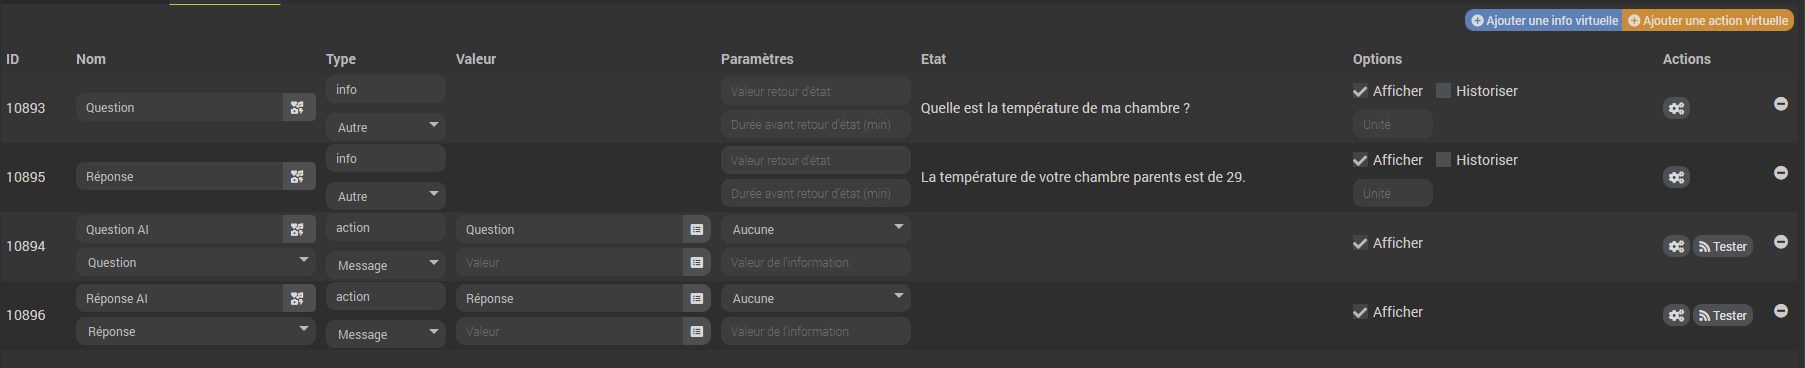Uncheck Afficher for the Réponse command
The image size is (1805, 368).
(1360, 160)
